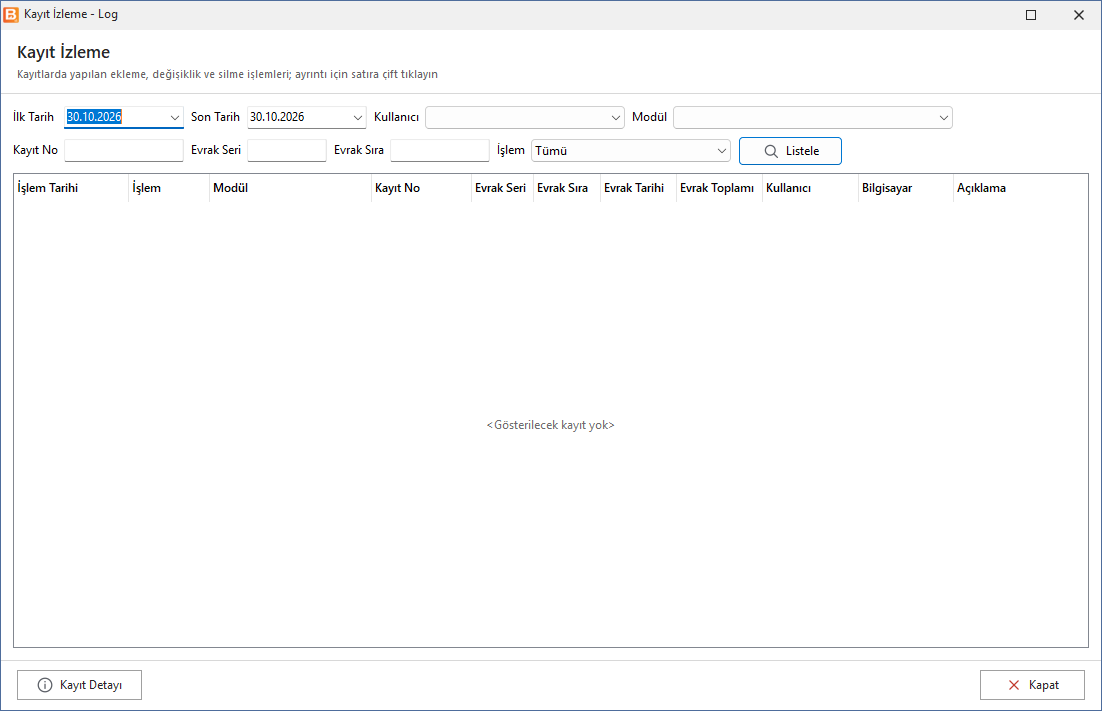Expand the Modül dropdown list
Image resolution: width=1102 pixels, height=711 pixels.
[943, 117]
